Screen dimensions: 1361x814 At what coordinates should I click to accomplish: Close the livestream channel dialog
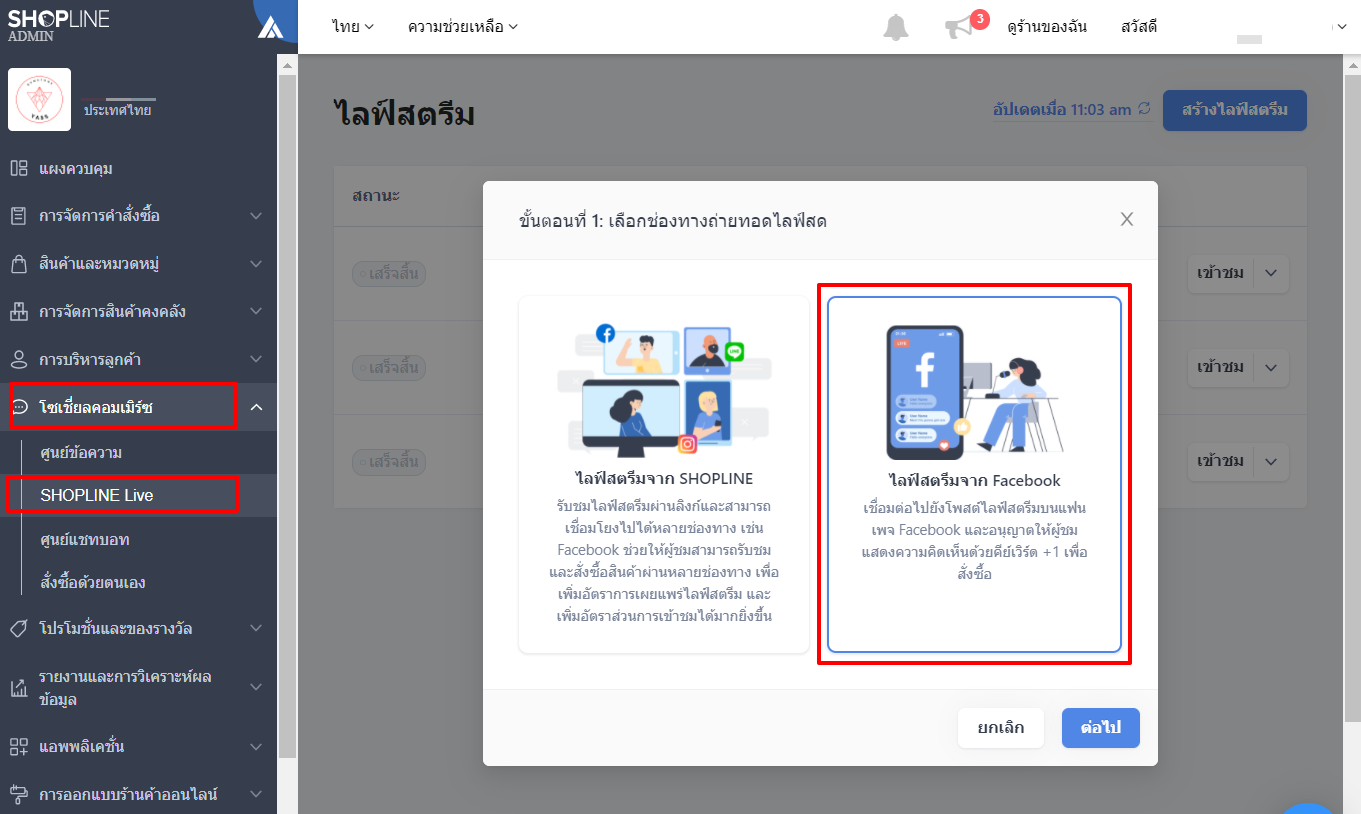1127,219
